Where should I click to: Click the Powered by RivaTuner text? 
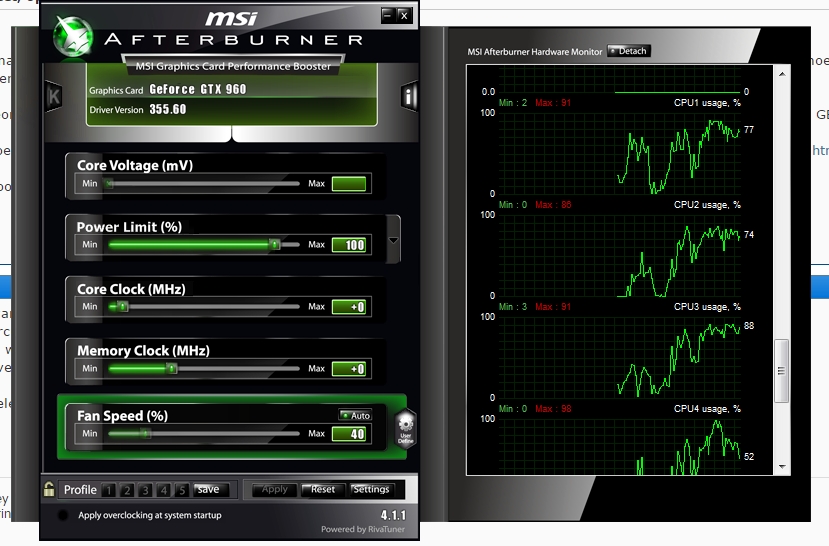point(363,530)
